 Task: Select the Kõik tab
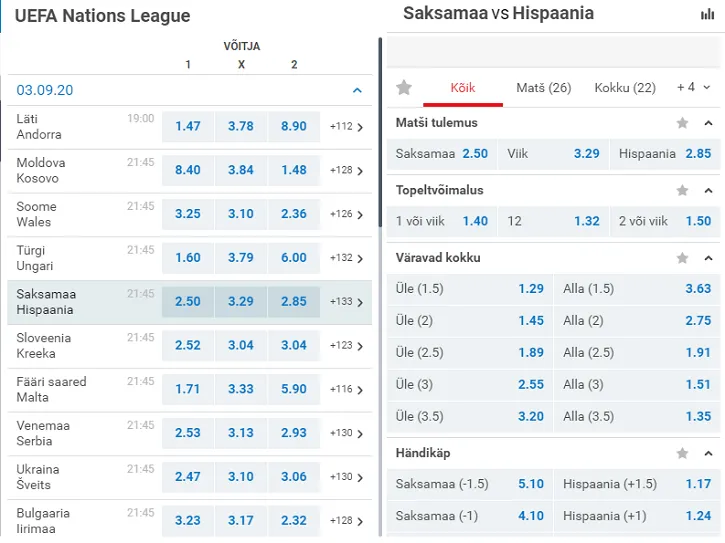tap(463, 88)
